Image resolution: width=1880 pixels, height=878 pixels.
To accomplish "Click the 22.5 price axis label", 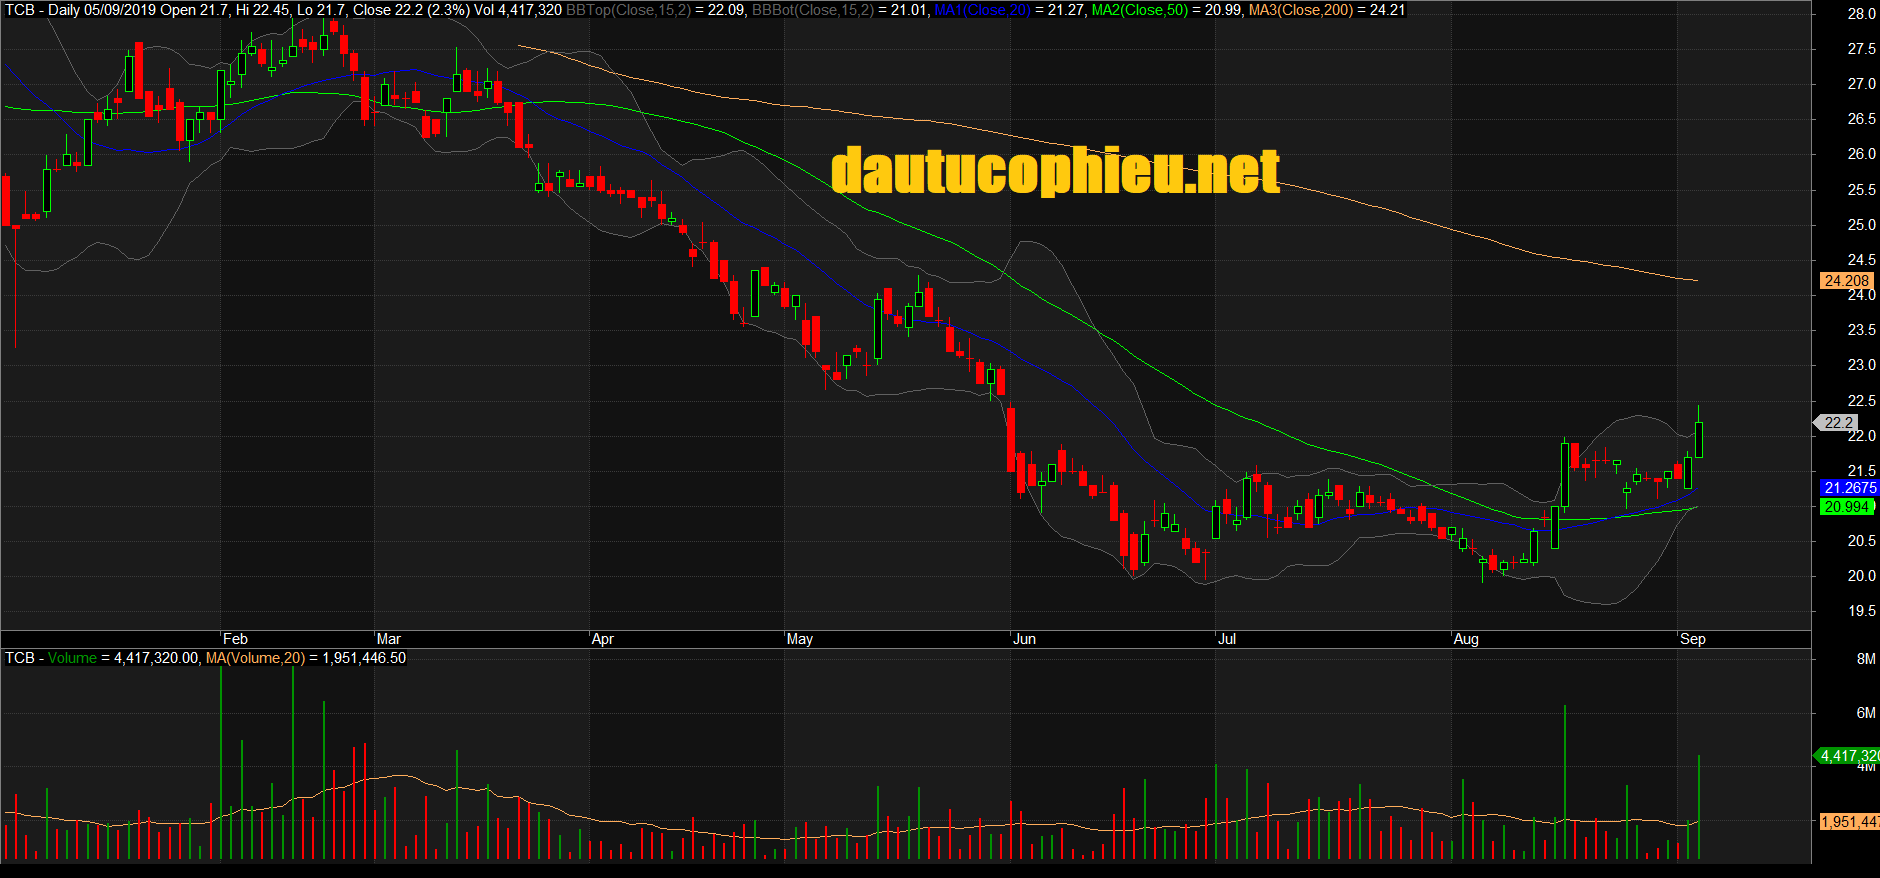I will click(1861, 401).
